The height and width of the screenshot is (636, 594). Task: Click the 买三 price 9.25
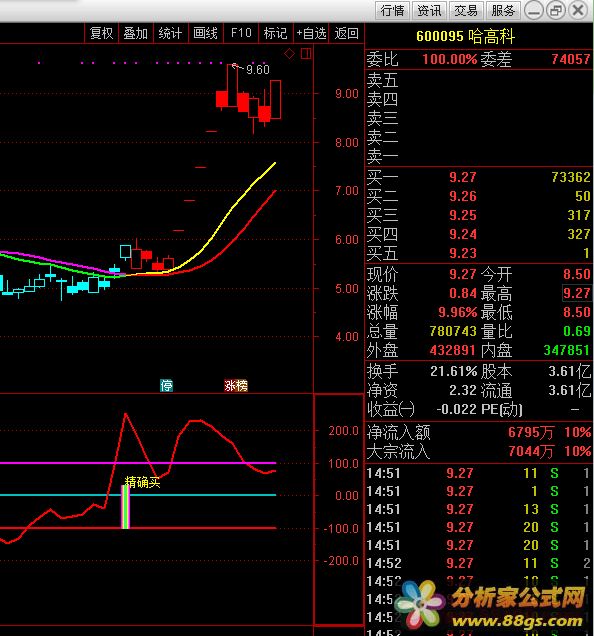pyautogui.click(x=463, y=215)
